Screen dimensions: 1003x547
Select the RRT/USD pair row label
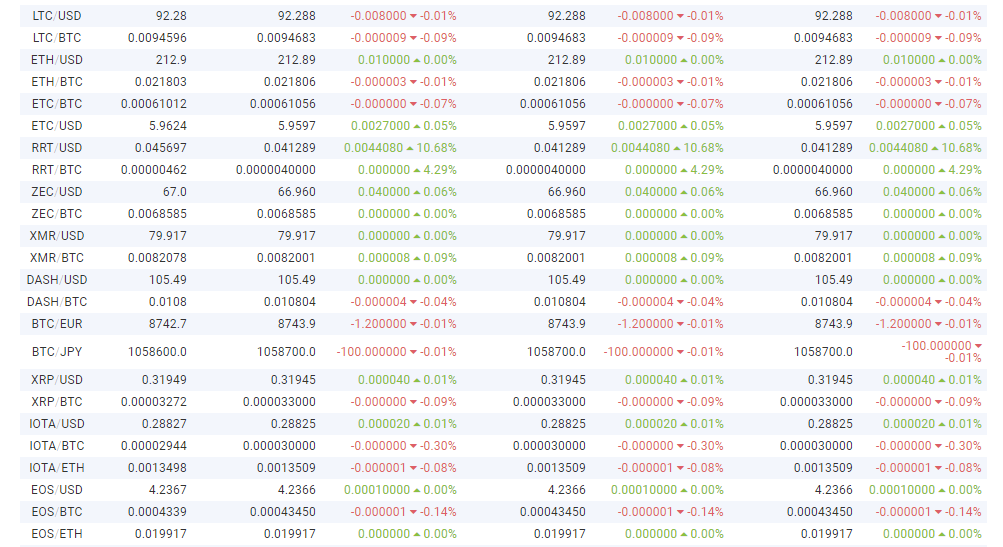point(57,148)
